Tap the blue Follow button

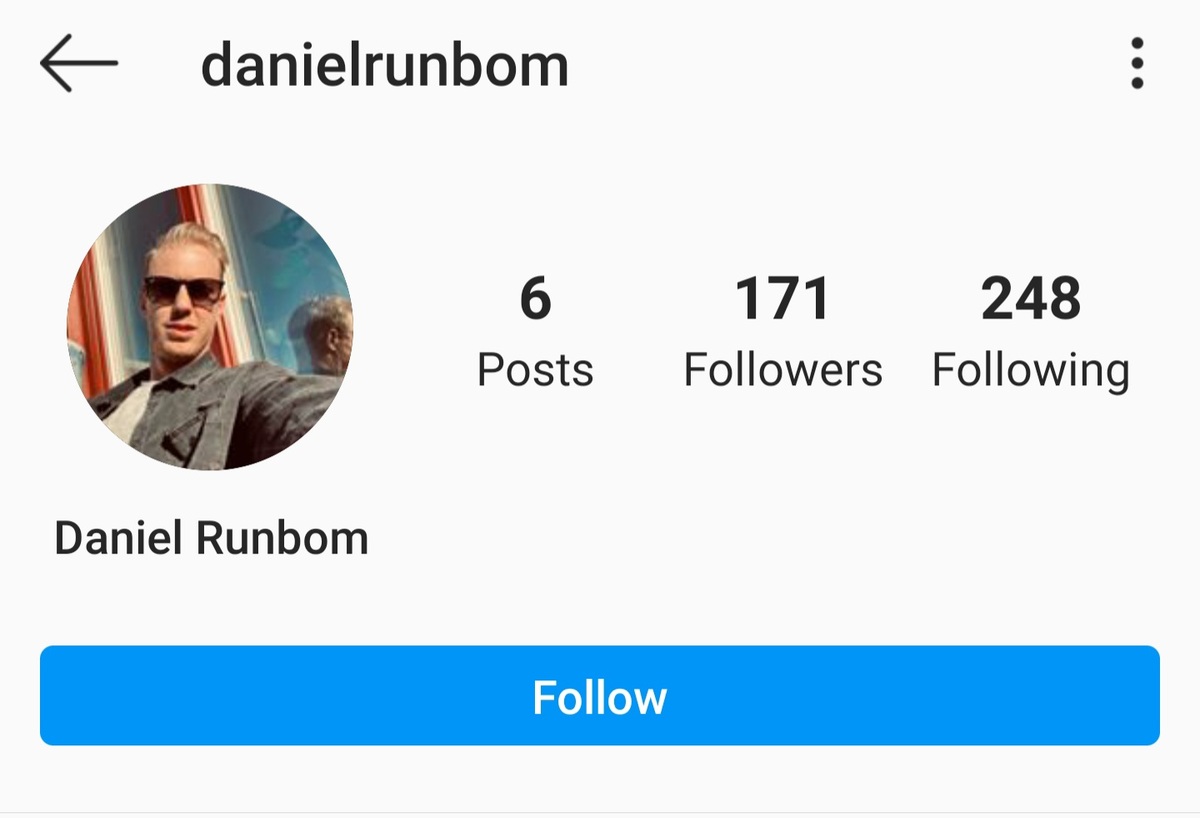coord(600,695)
